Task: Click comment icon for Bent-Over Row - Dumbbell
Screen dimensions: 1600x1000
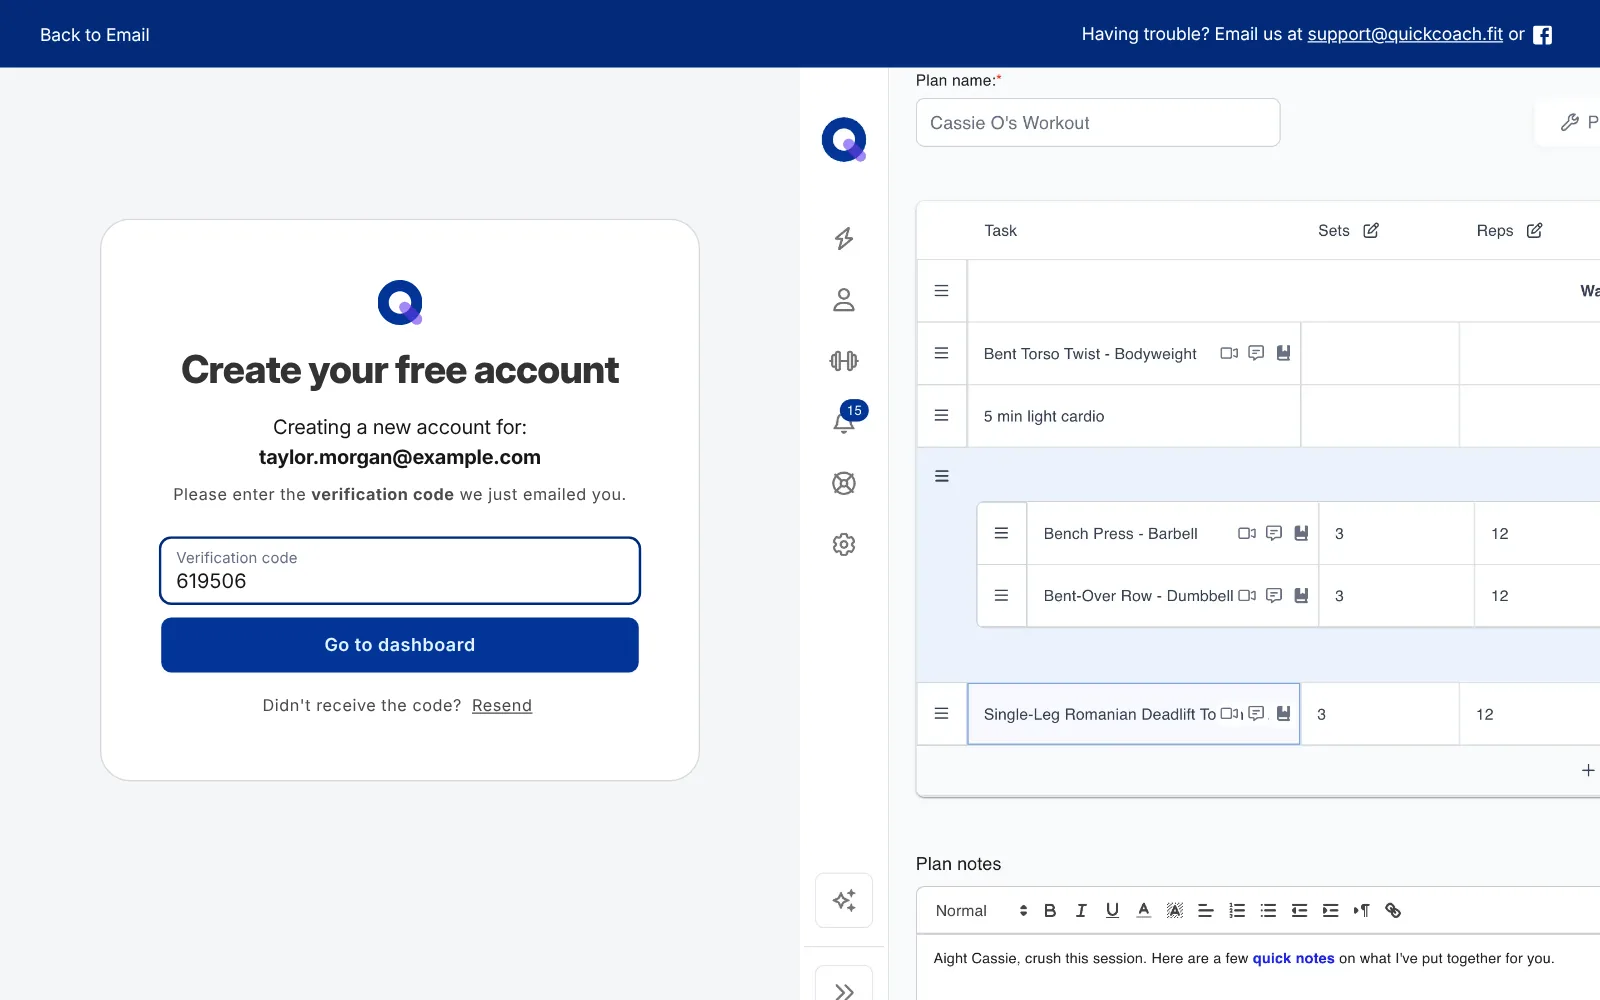Action: [x=1274, y=595]
